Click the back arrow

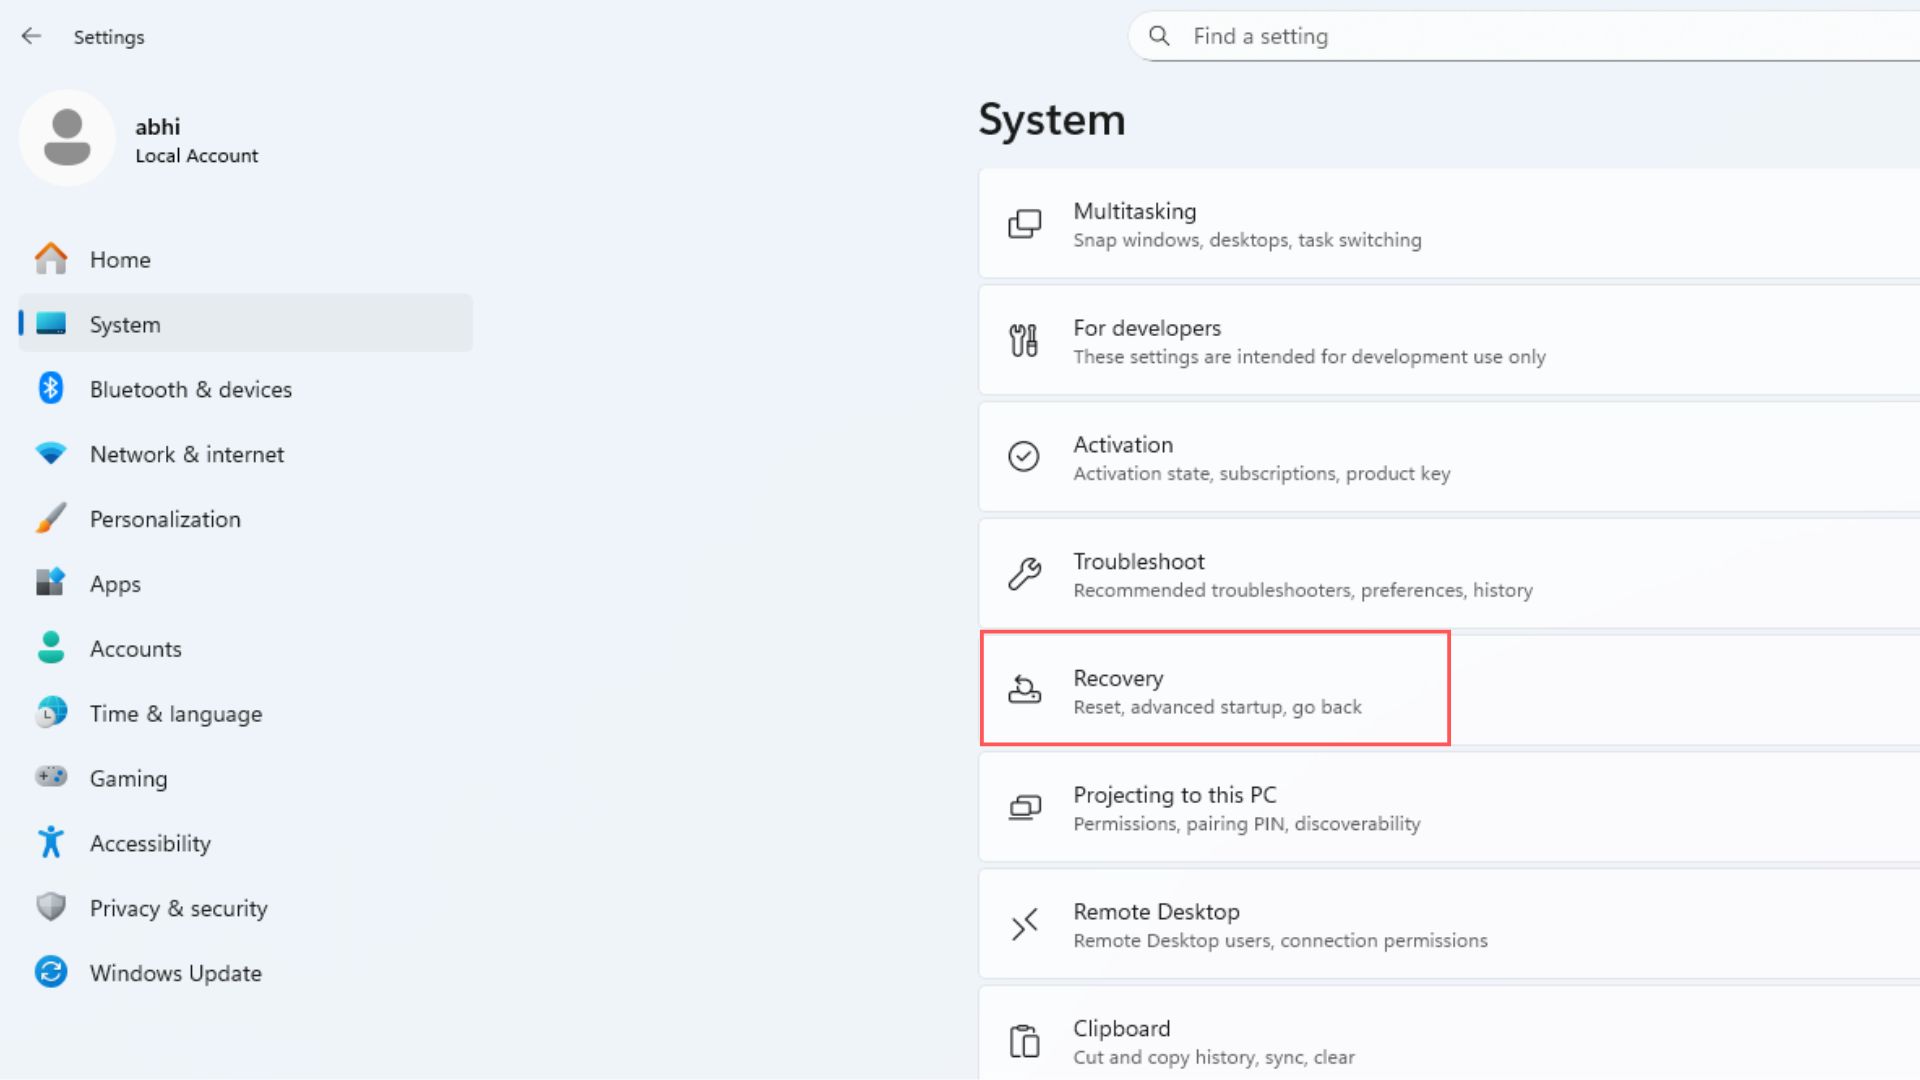pos(31,36)
